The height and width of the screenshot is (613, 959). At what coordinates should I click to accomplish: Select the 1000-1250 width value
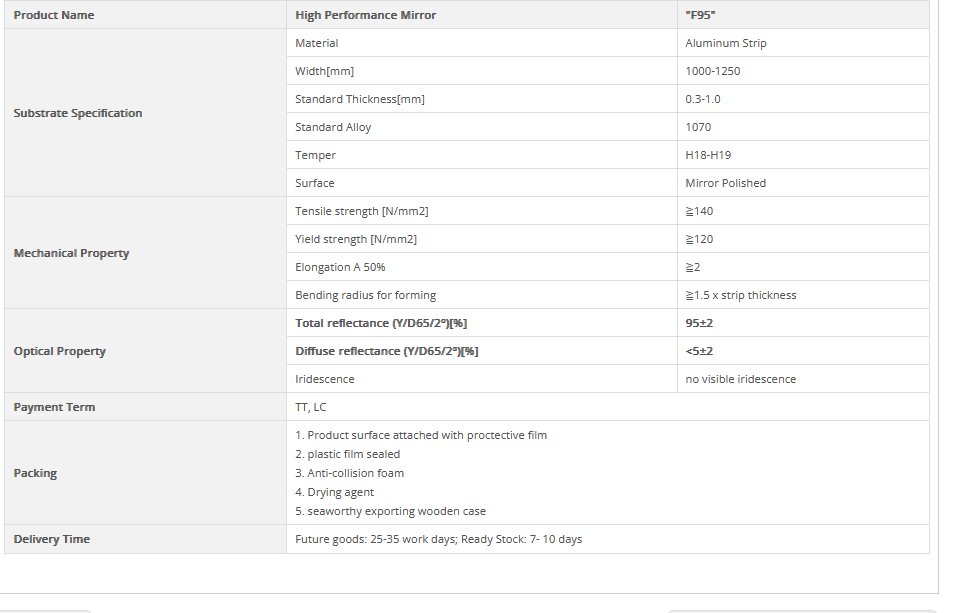point(713,71)
